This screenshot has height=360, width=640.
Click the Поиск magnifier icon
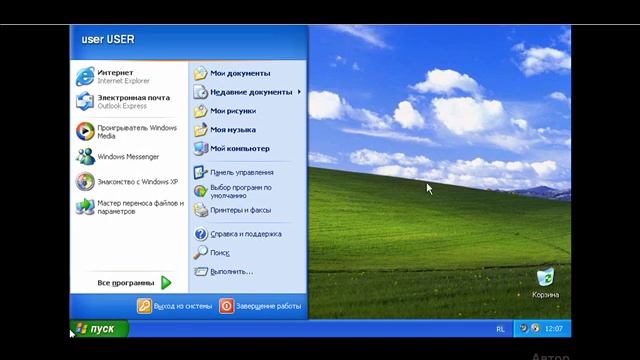200,253
